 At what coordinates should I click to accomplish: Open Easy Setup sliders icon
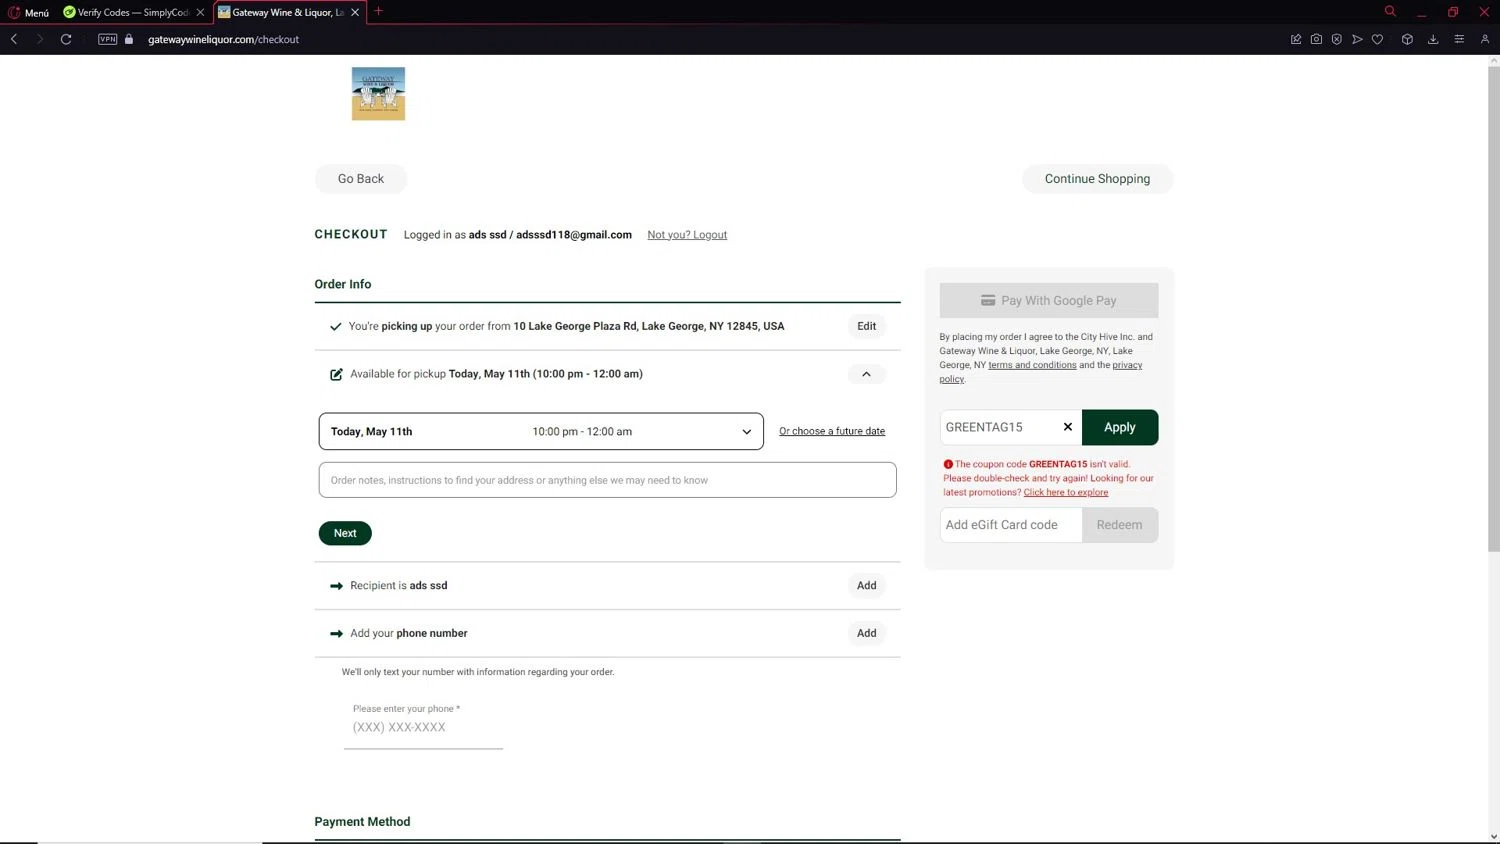coord(1459,39)
